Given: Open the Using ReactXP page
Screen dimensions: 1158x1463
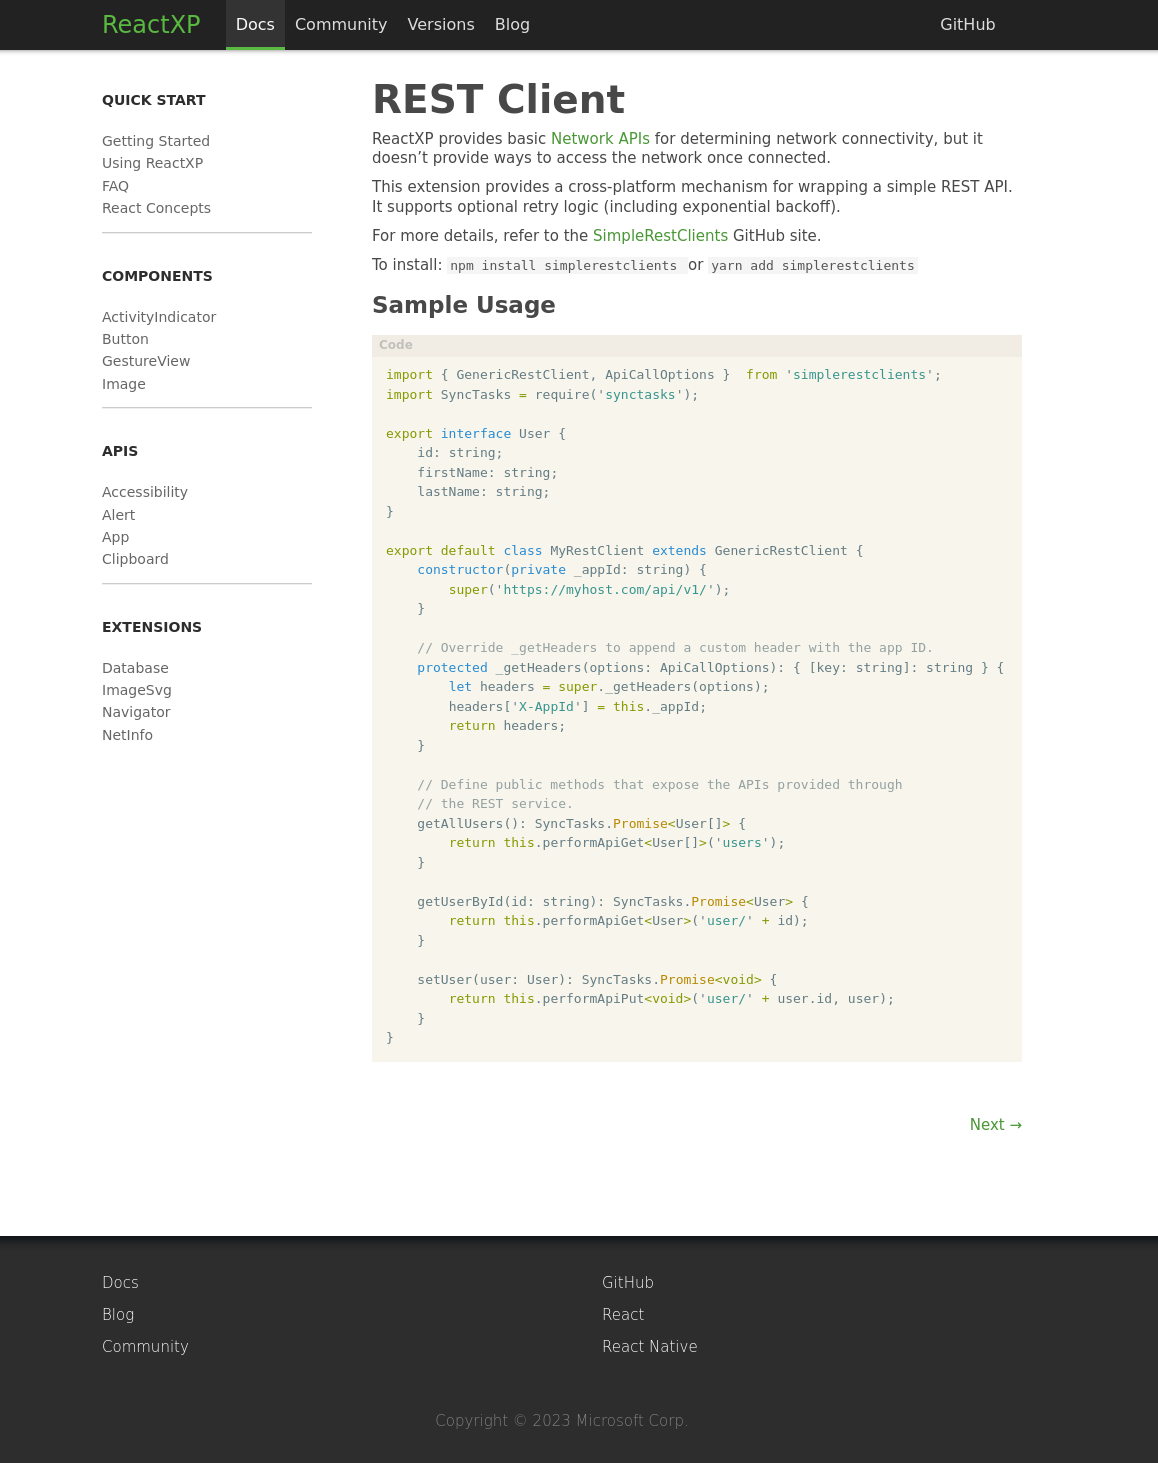Looking at the screenshot, I should coord(152,163).
